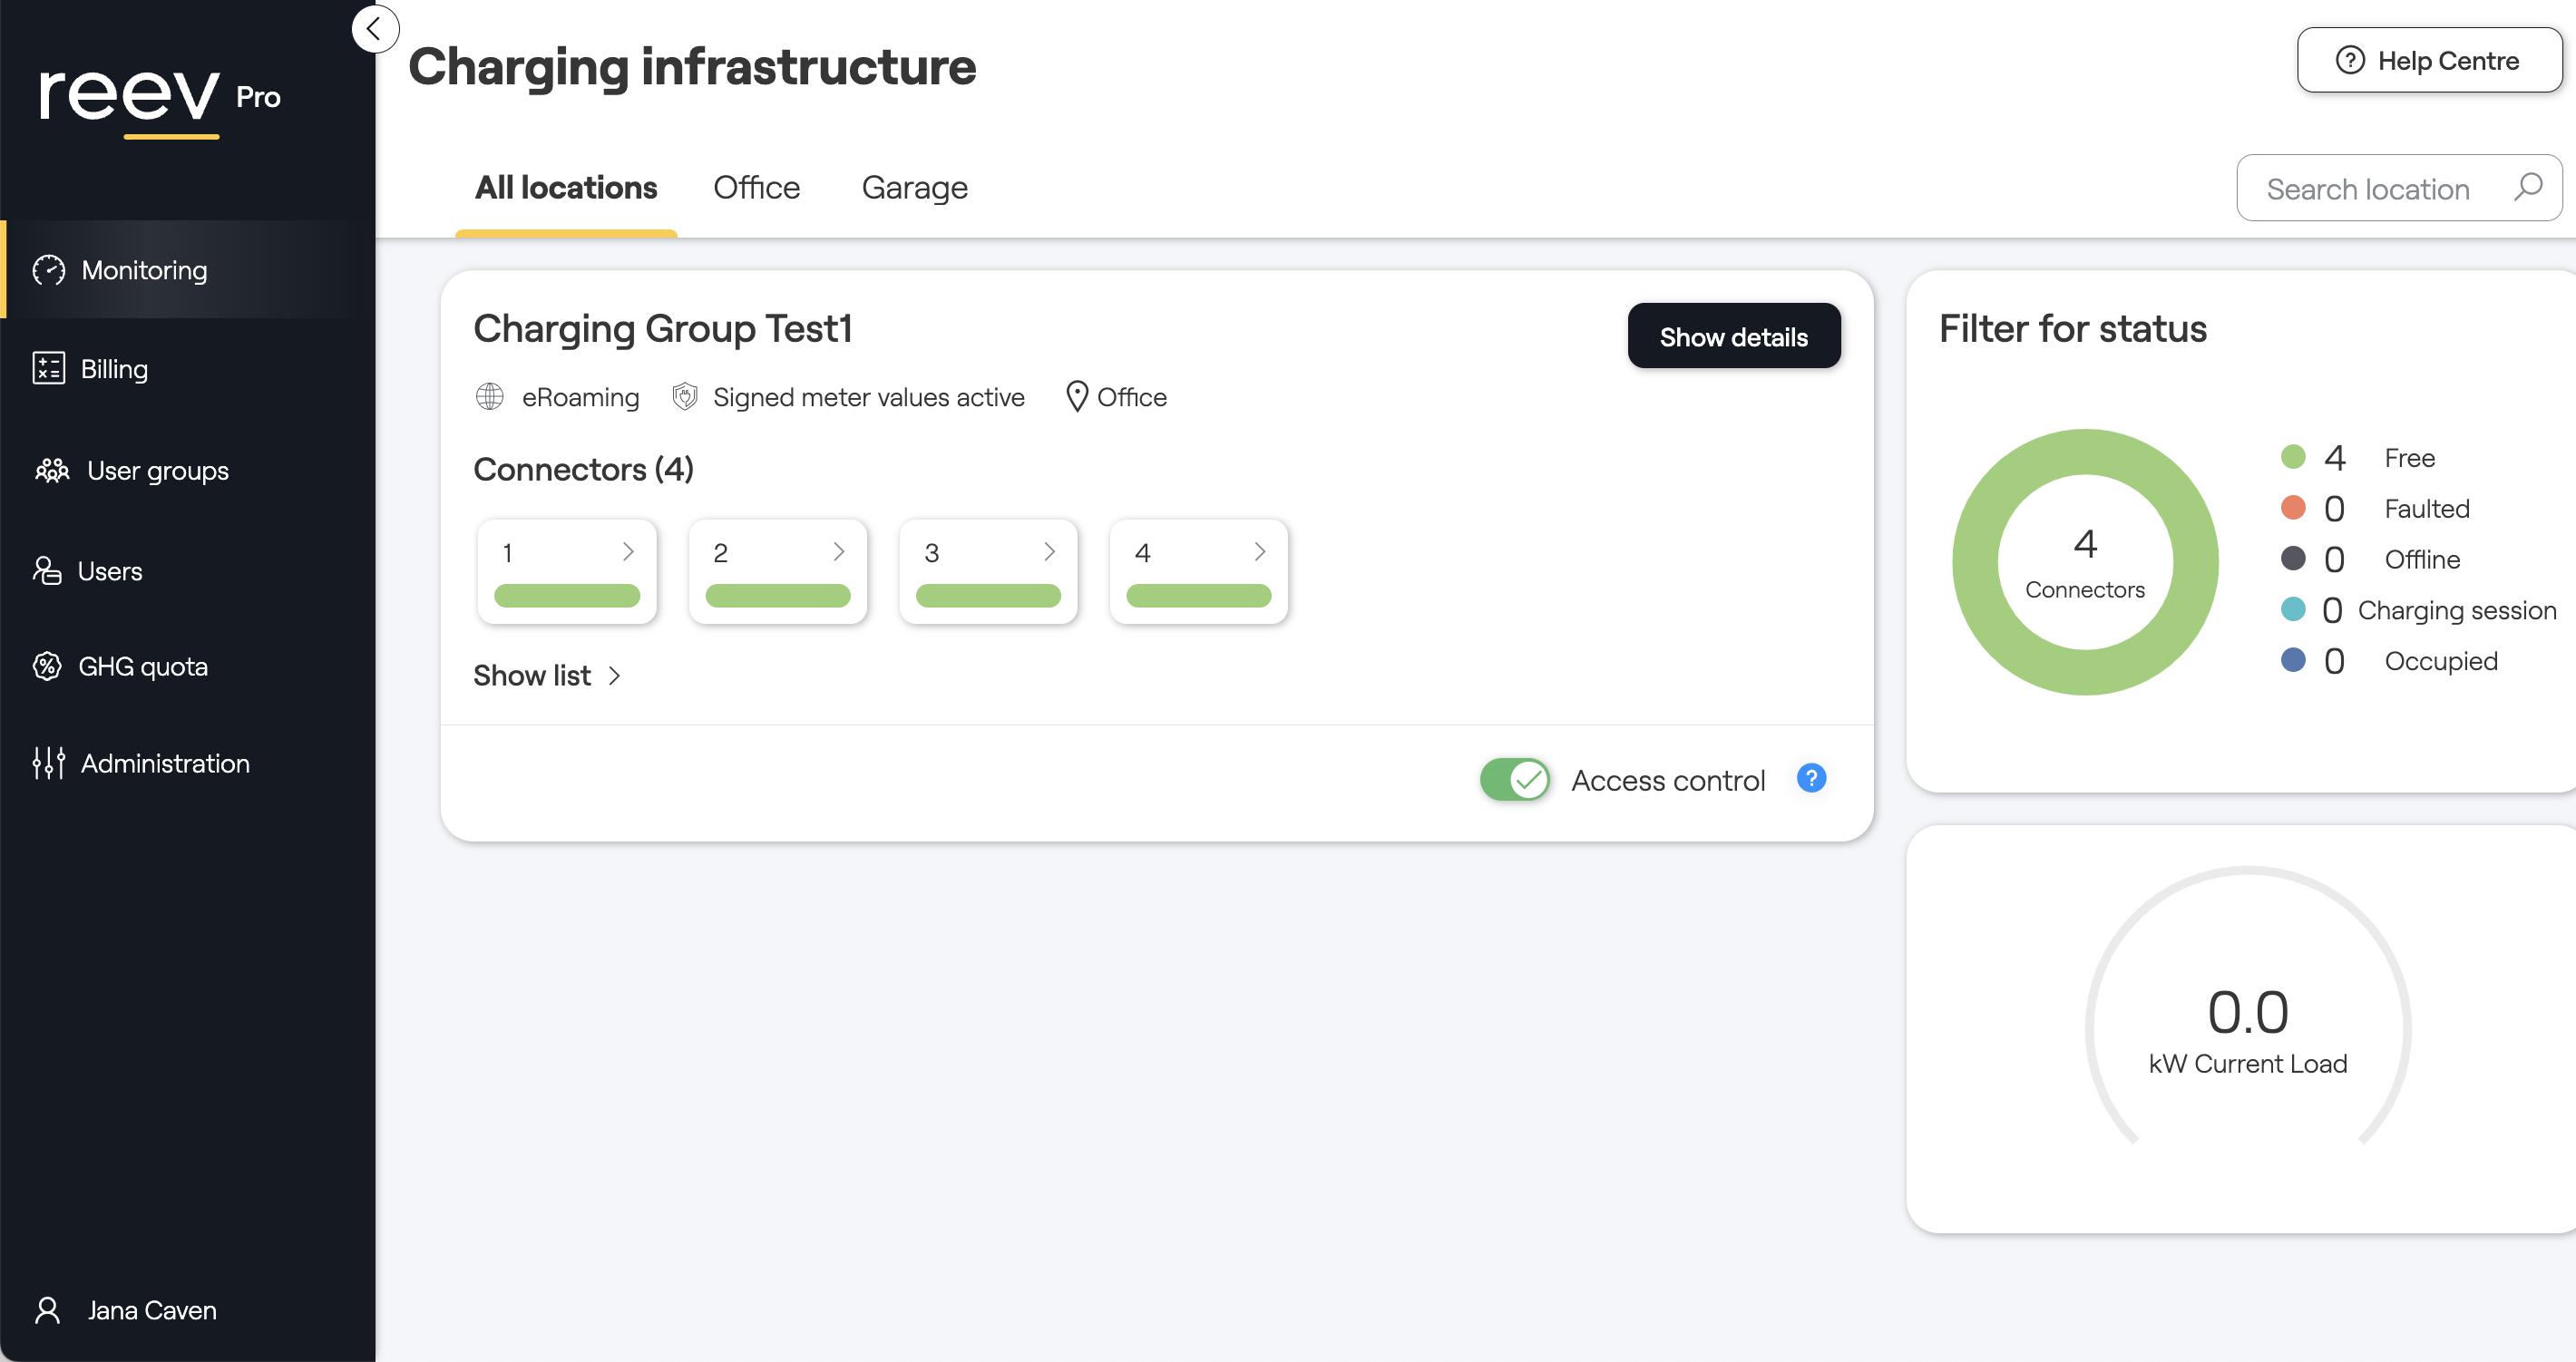Viewport: 2576px width, 1362px height.
Task: Toggle the Access control switch
Action: pos(1515,780)
